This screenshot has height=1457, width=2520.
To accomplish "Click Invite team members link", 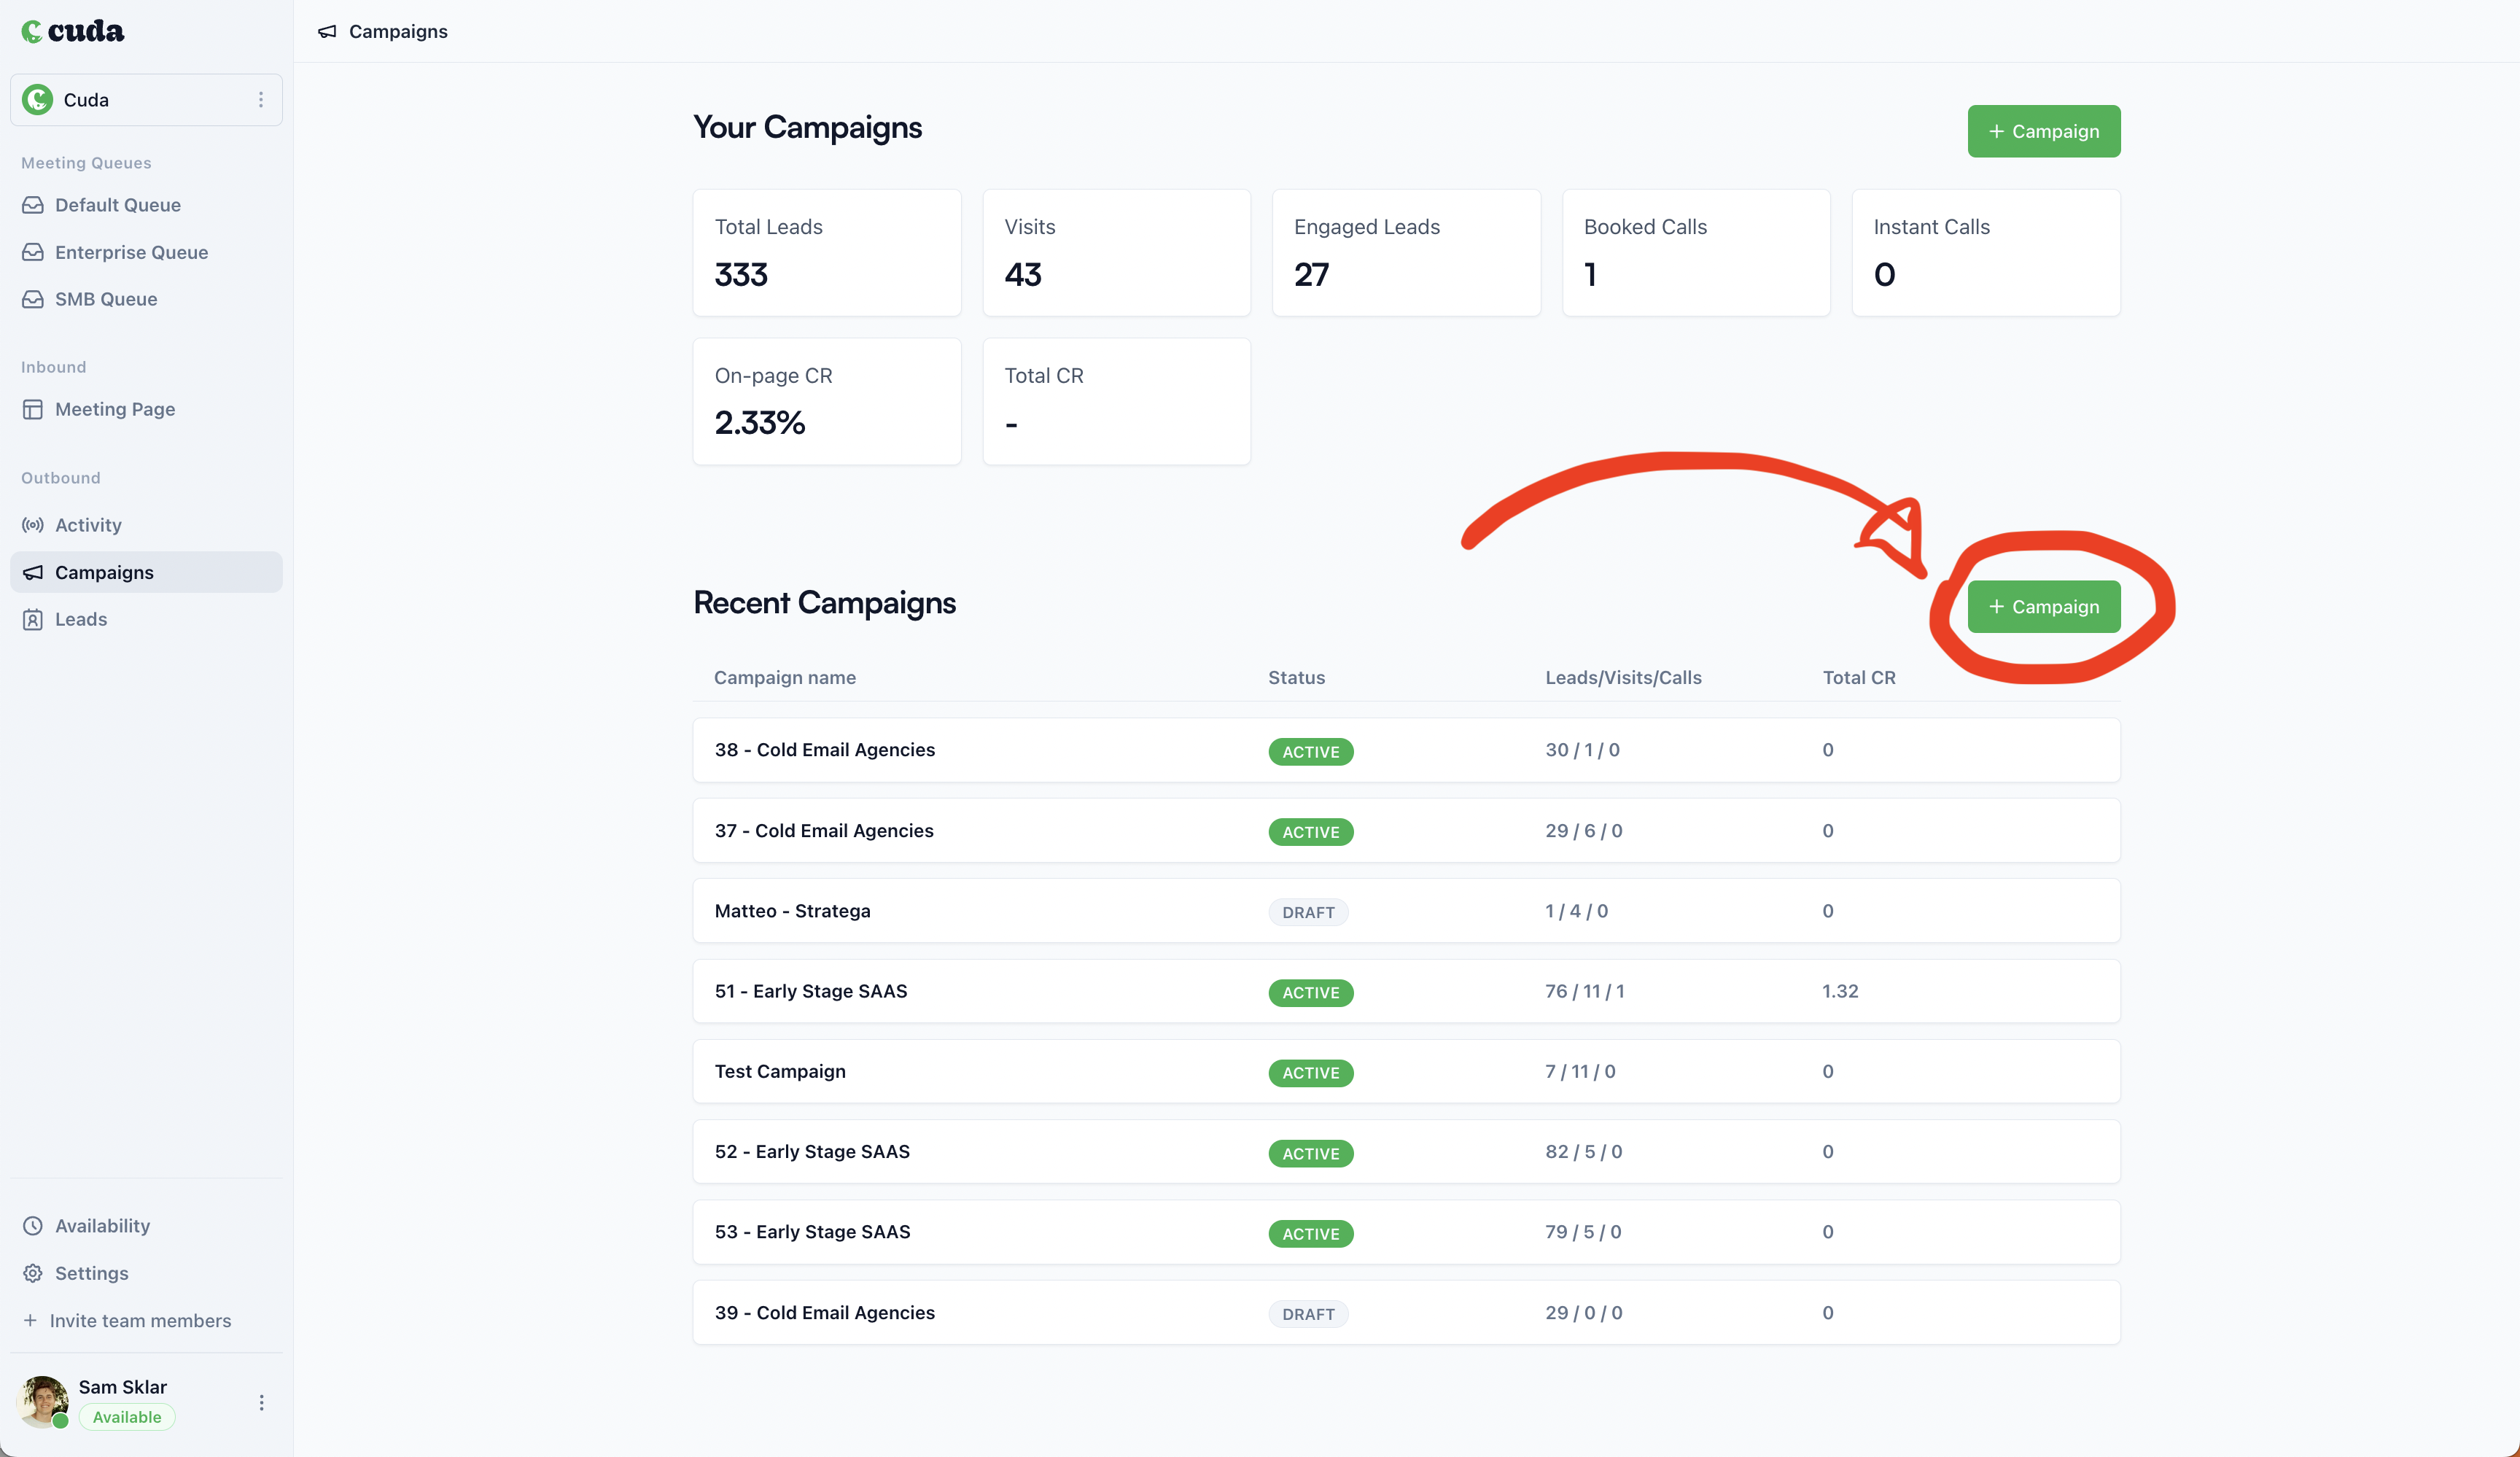I will [140, 1320].
